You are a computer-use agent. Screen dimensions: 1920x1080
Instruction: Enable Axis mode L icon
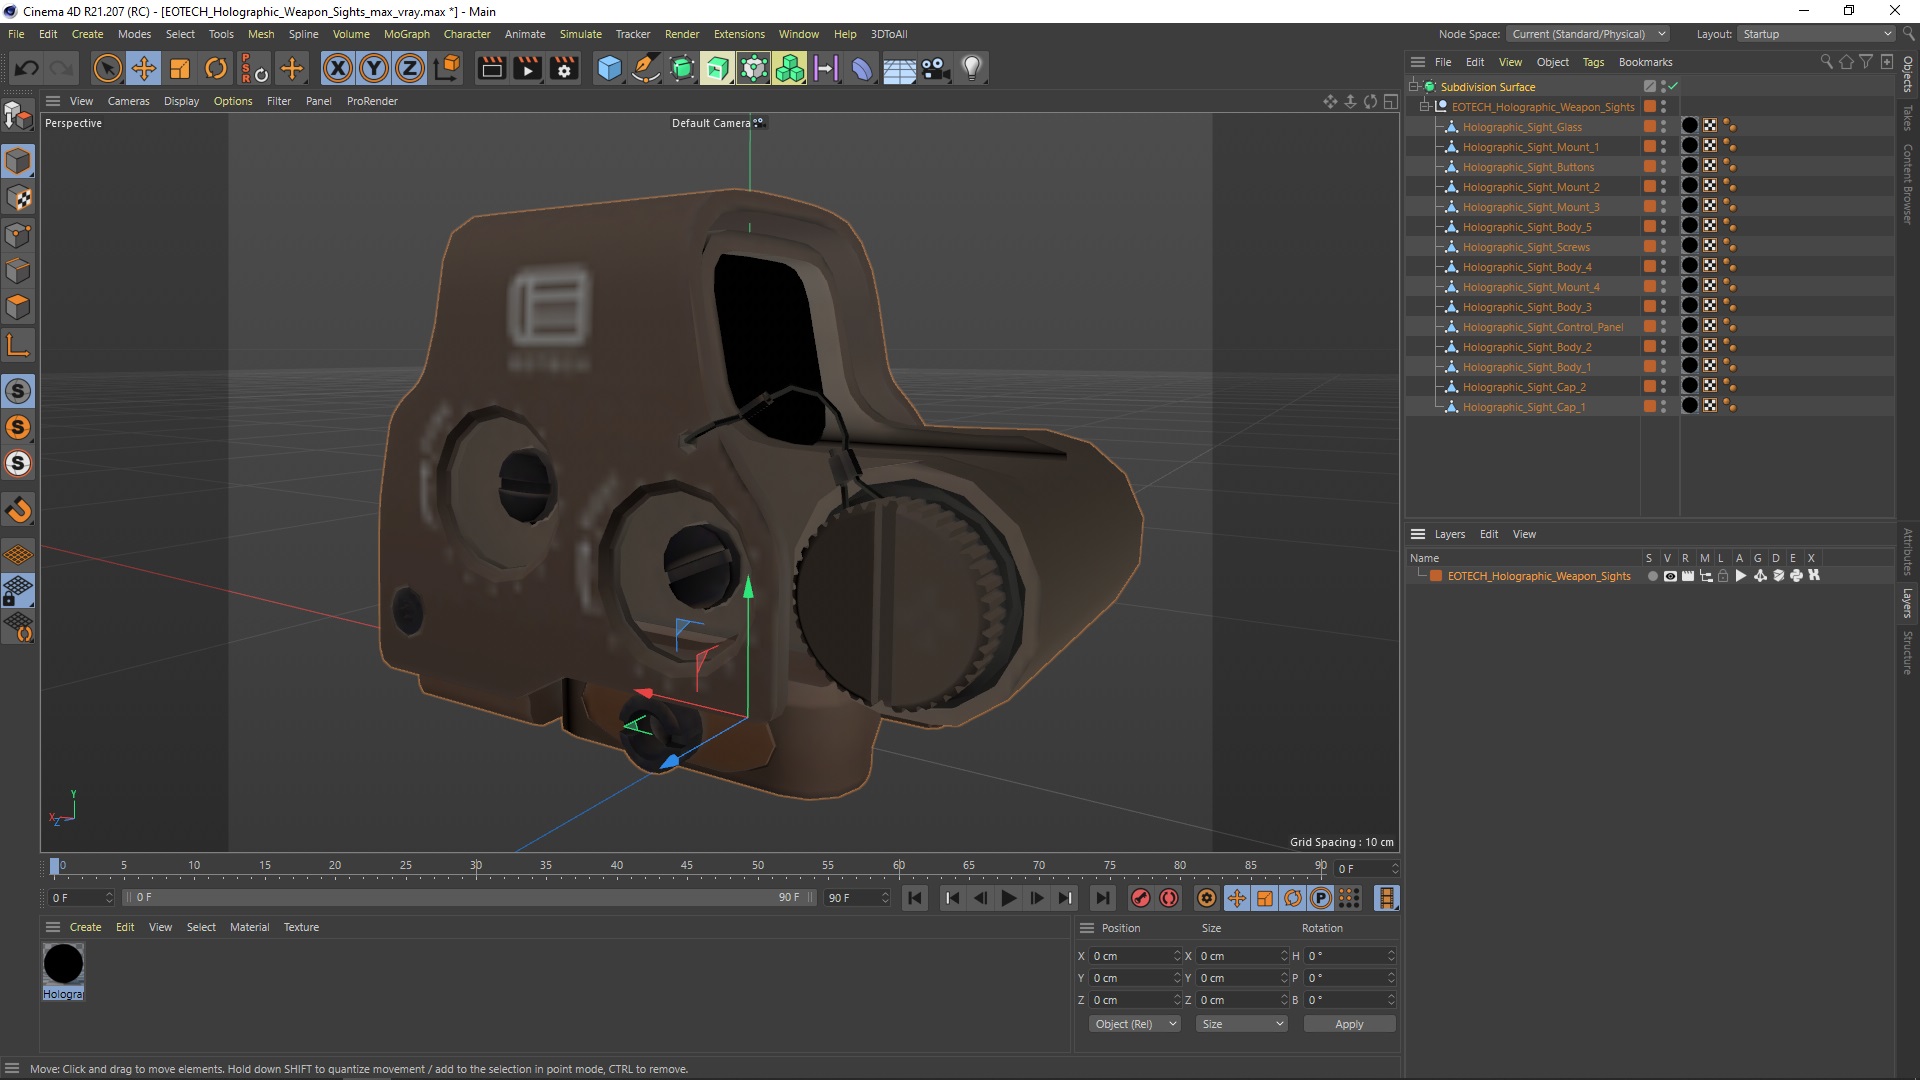18,346
